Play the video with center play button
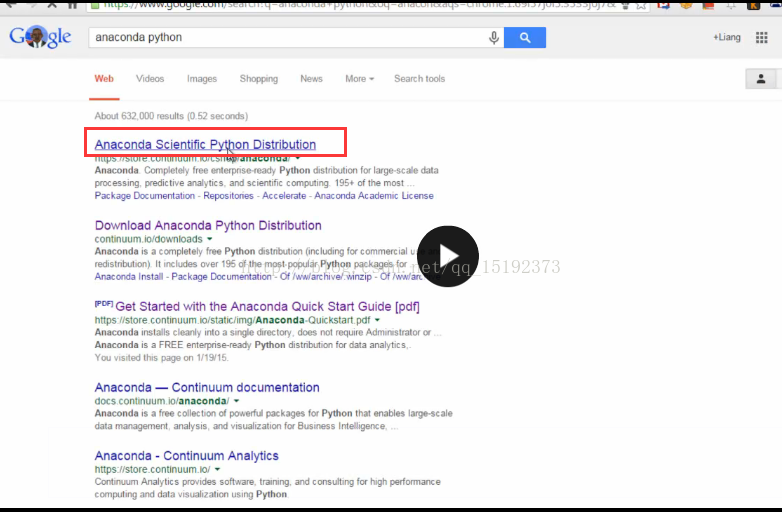The image size is (782, 512). [447, 256]
